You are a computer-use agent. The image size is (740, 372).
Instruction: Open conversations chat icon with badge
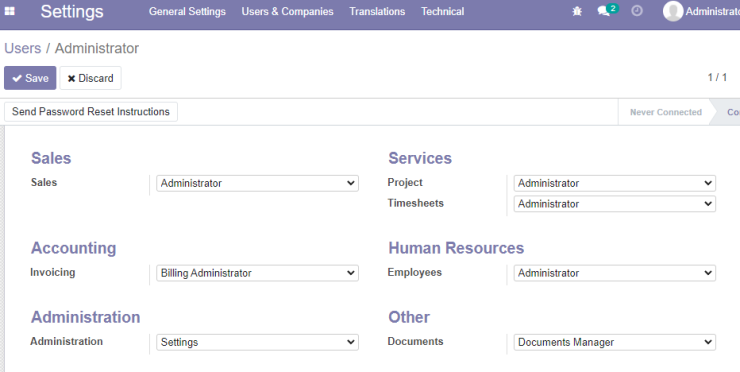pyautogui.click(x=607, y=10)
